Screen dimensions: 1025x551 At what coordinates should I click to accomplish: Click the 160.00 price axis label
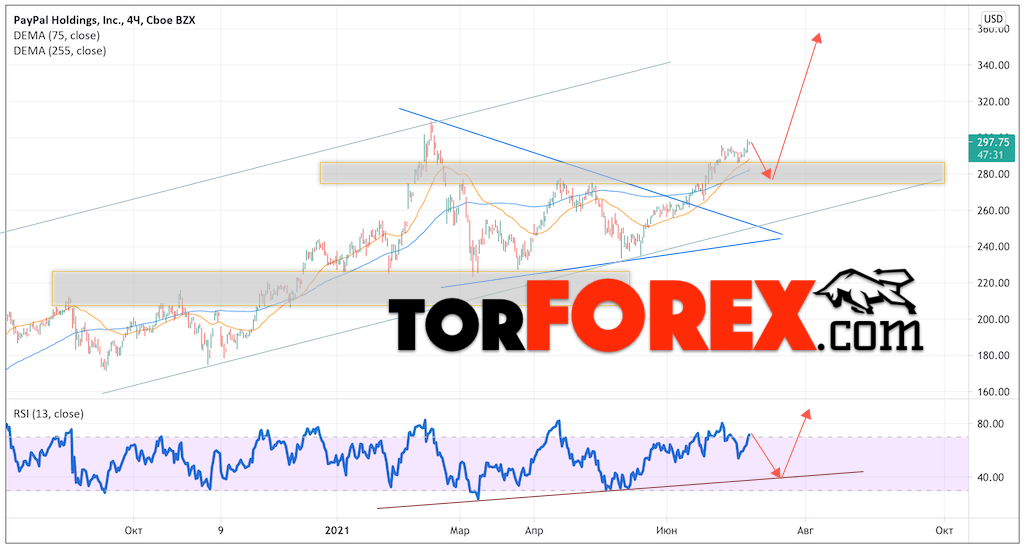pyautogui.click(x=994, y=392)
